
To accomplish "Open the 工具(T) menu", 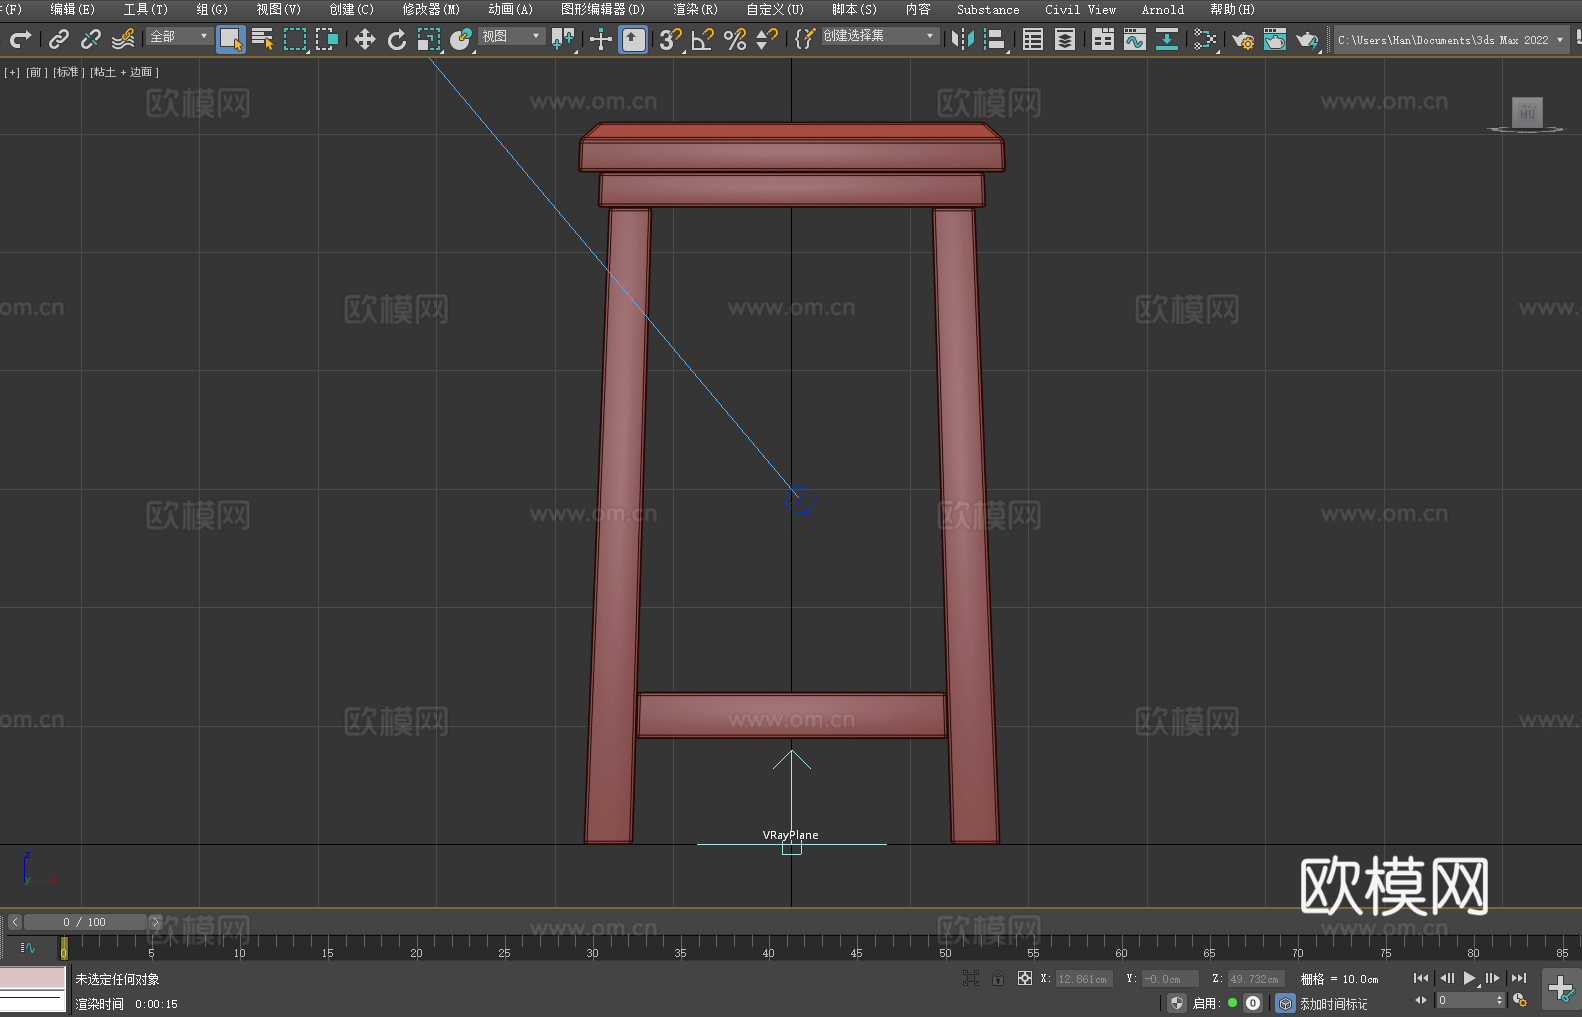I will [145, 9].
